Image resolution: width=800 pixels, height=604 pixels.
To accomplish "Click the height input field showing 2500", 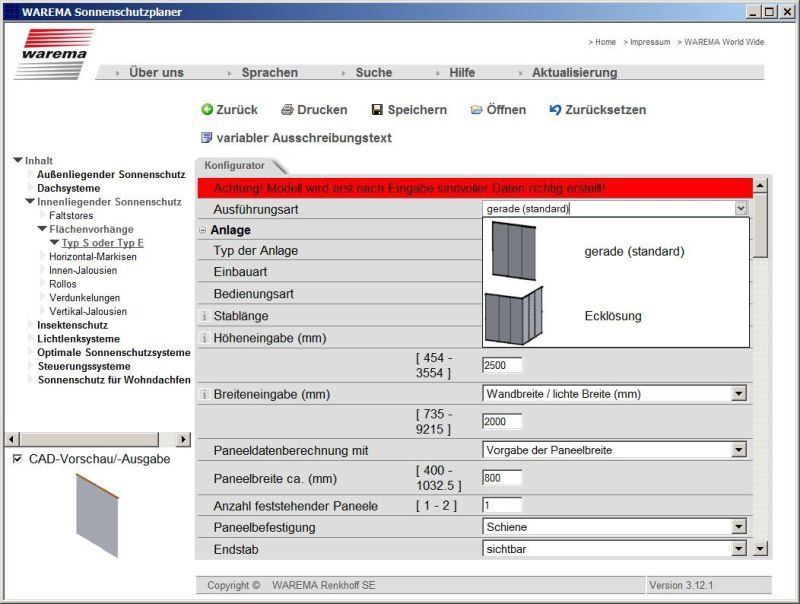I will (502, 365).
